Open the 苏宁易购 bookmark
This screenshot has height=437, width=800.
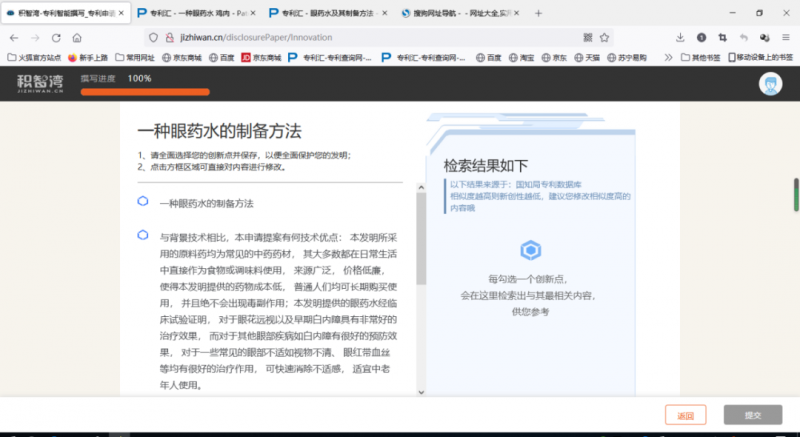pyautogui.click(x=627, y=58)
